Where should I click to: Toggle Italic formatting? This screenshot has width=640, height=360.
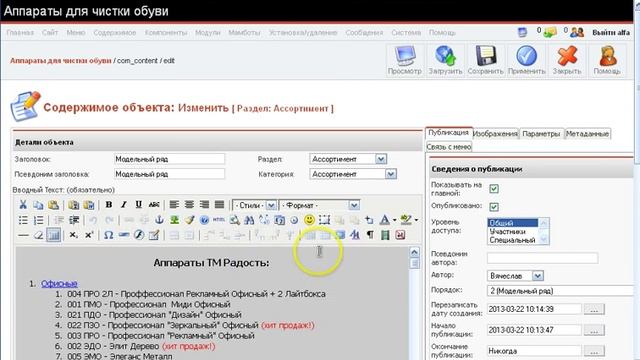124,205
